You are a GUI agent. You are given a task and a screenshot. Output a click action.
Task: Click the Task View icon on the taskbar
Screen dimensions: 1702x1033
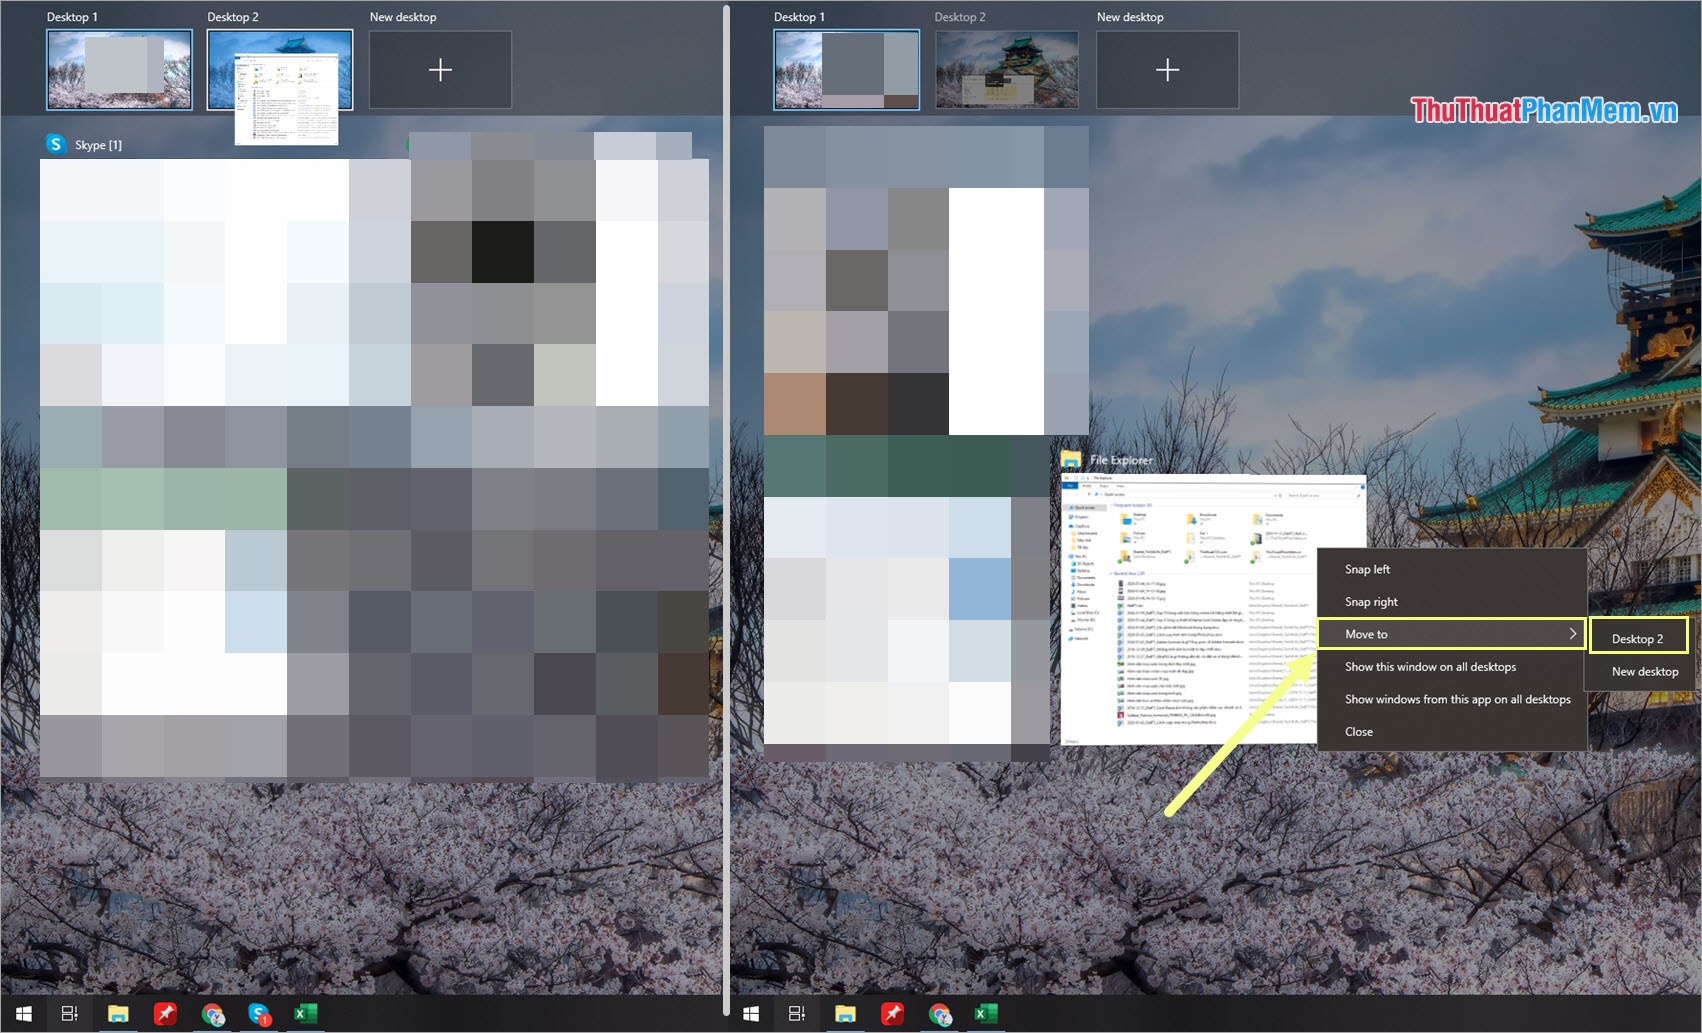click(x=68, y=1013)
